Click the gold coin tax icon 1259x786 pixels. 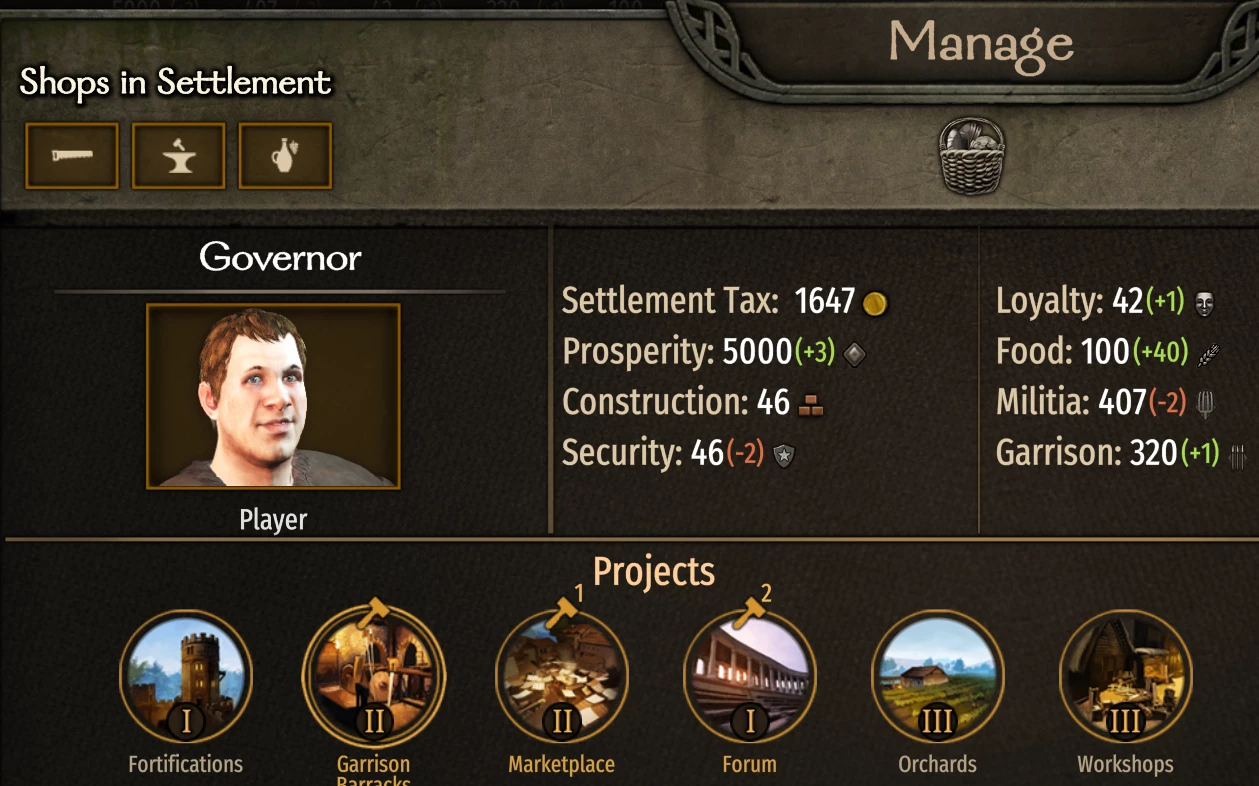(x=875, y=302)
